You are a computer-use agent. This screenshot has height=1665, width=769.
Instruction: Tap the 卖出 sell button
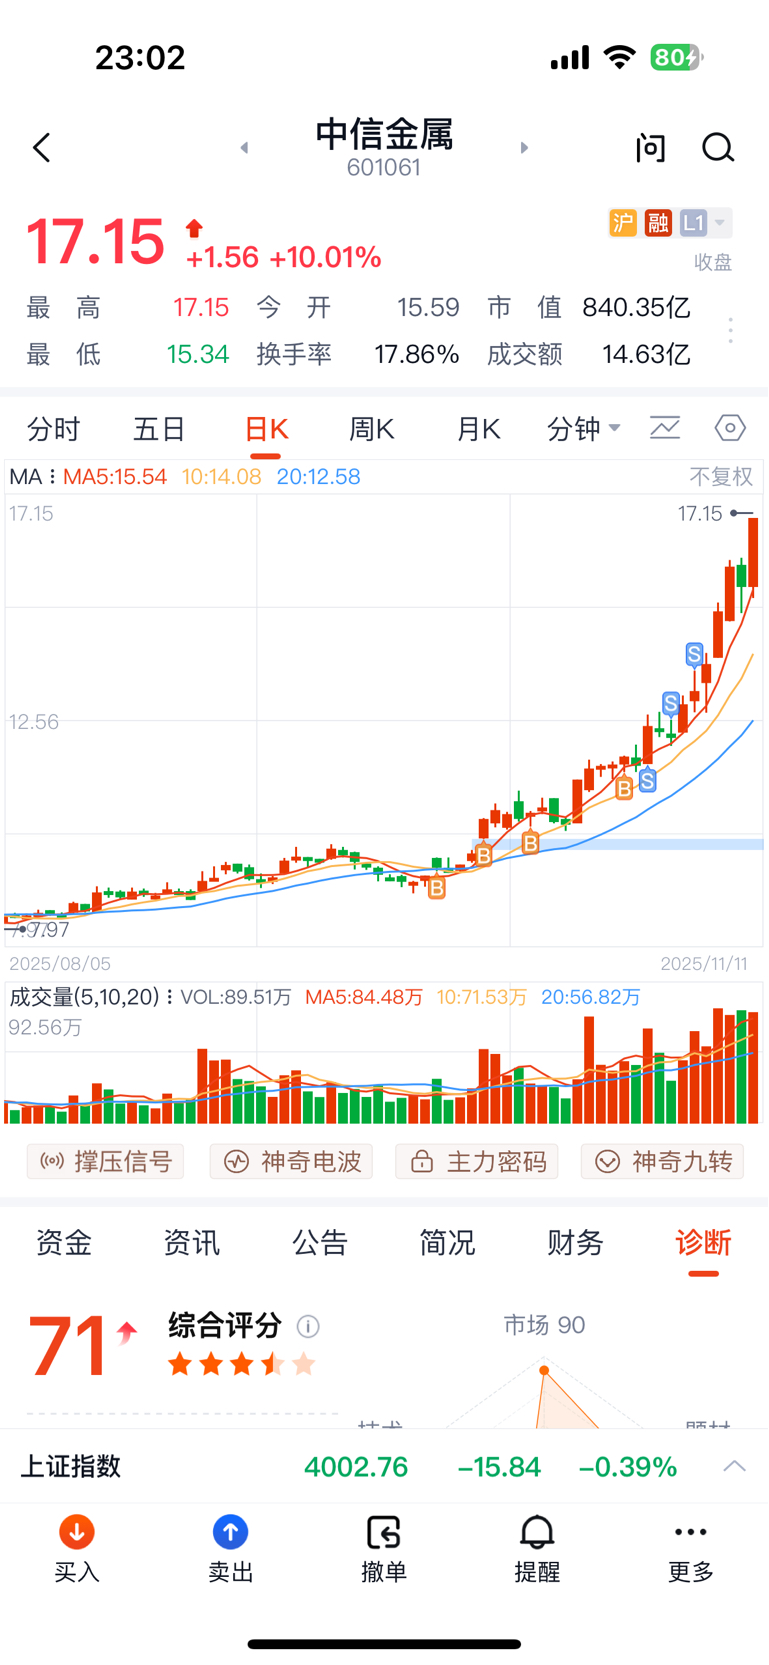coord(231,1549)
